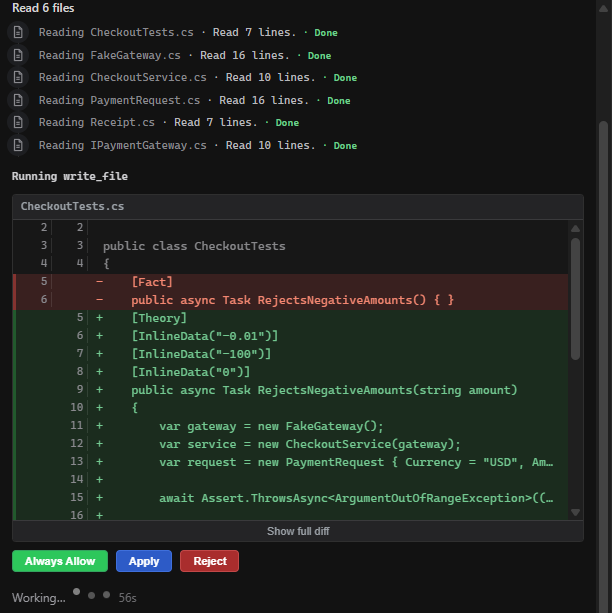The height and width of the screenshot is (613, 612).
Task: Select the Reading CheckoutService.cs row text
Action: (x=198, y=77)
